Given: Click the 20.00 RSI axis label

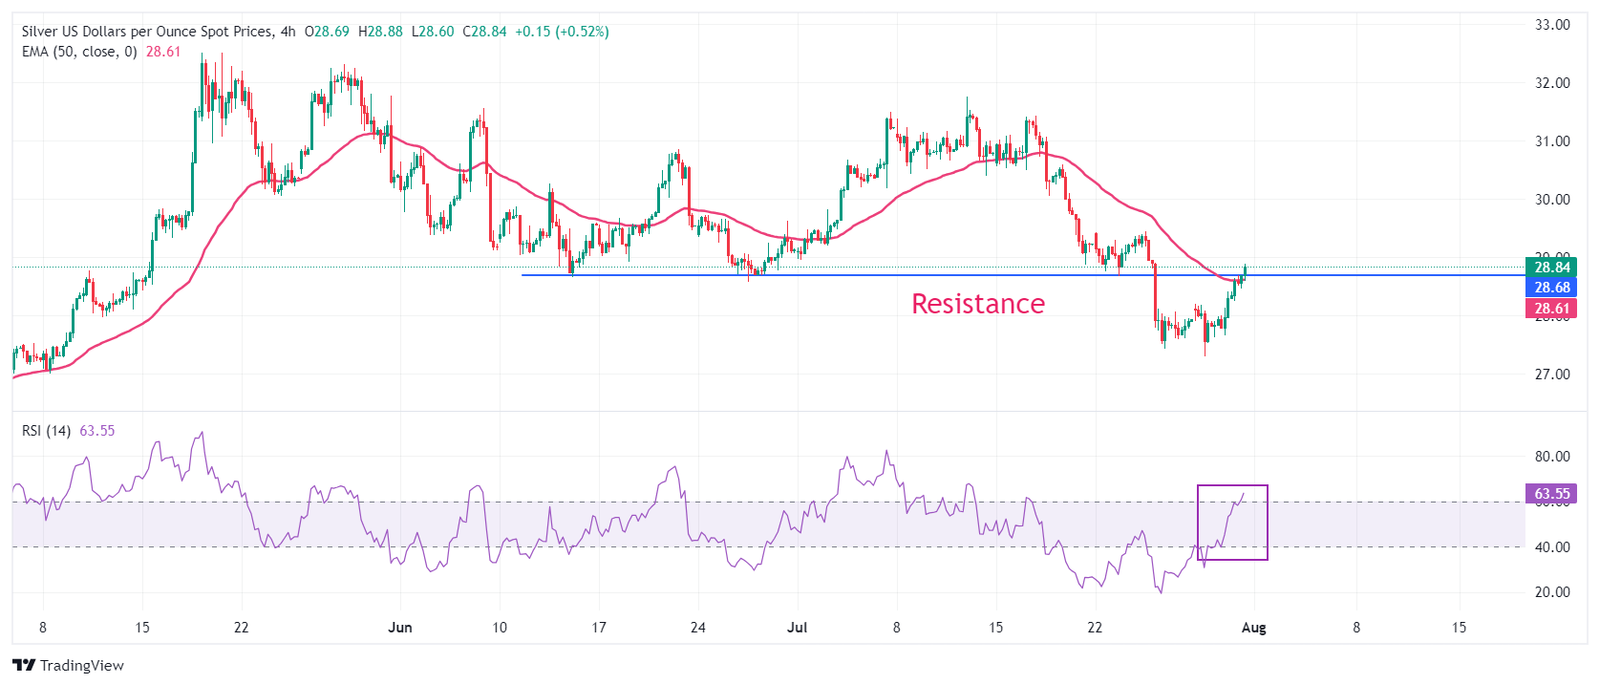Looking at the screenshot, I should [1552, 592].
